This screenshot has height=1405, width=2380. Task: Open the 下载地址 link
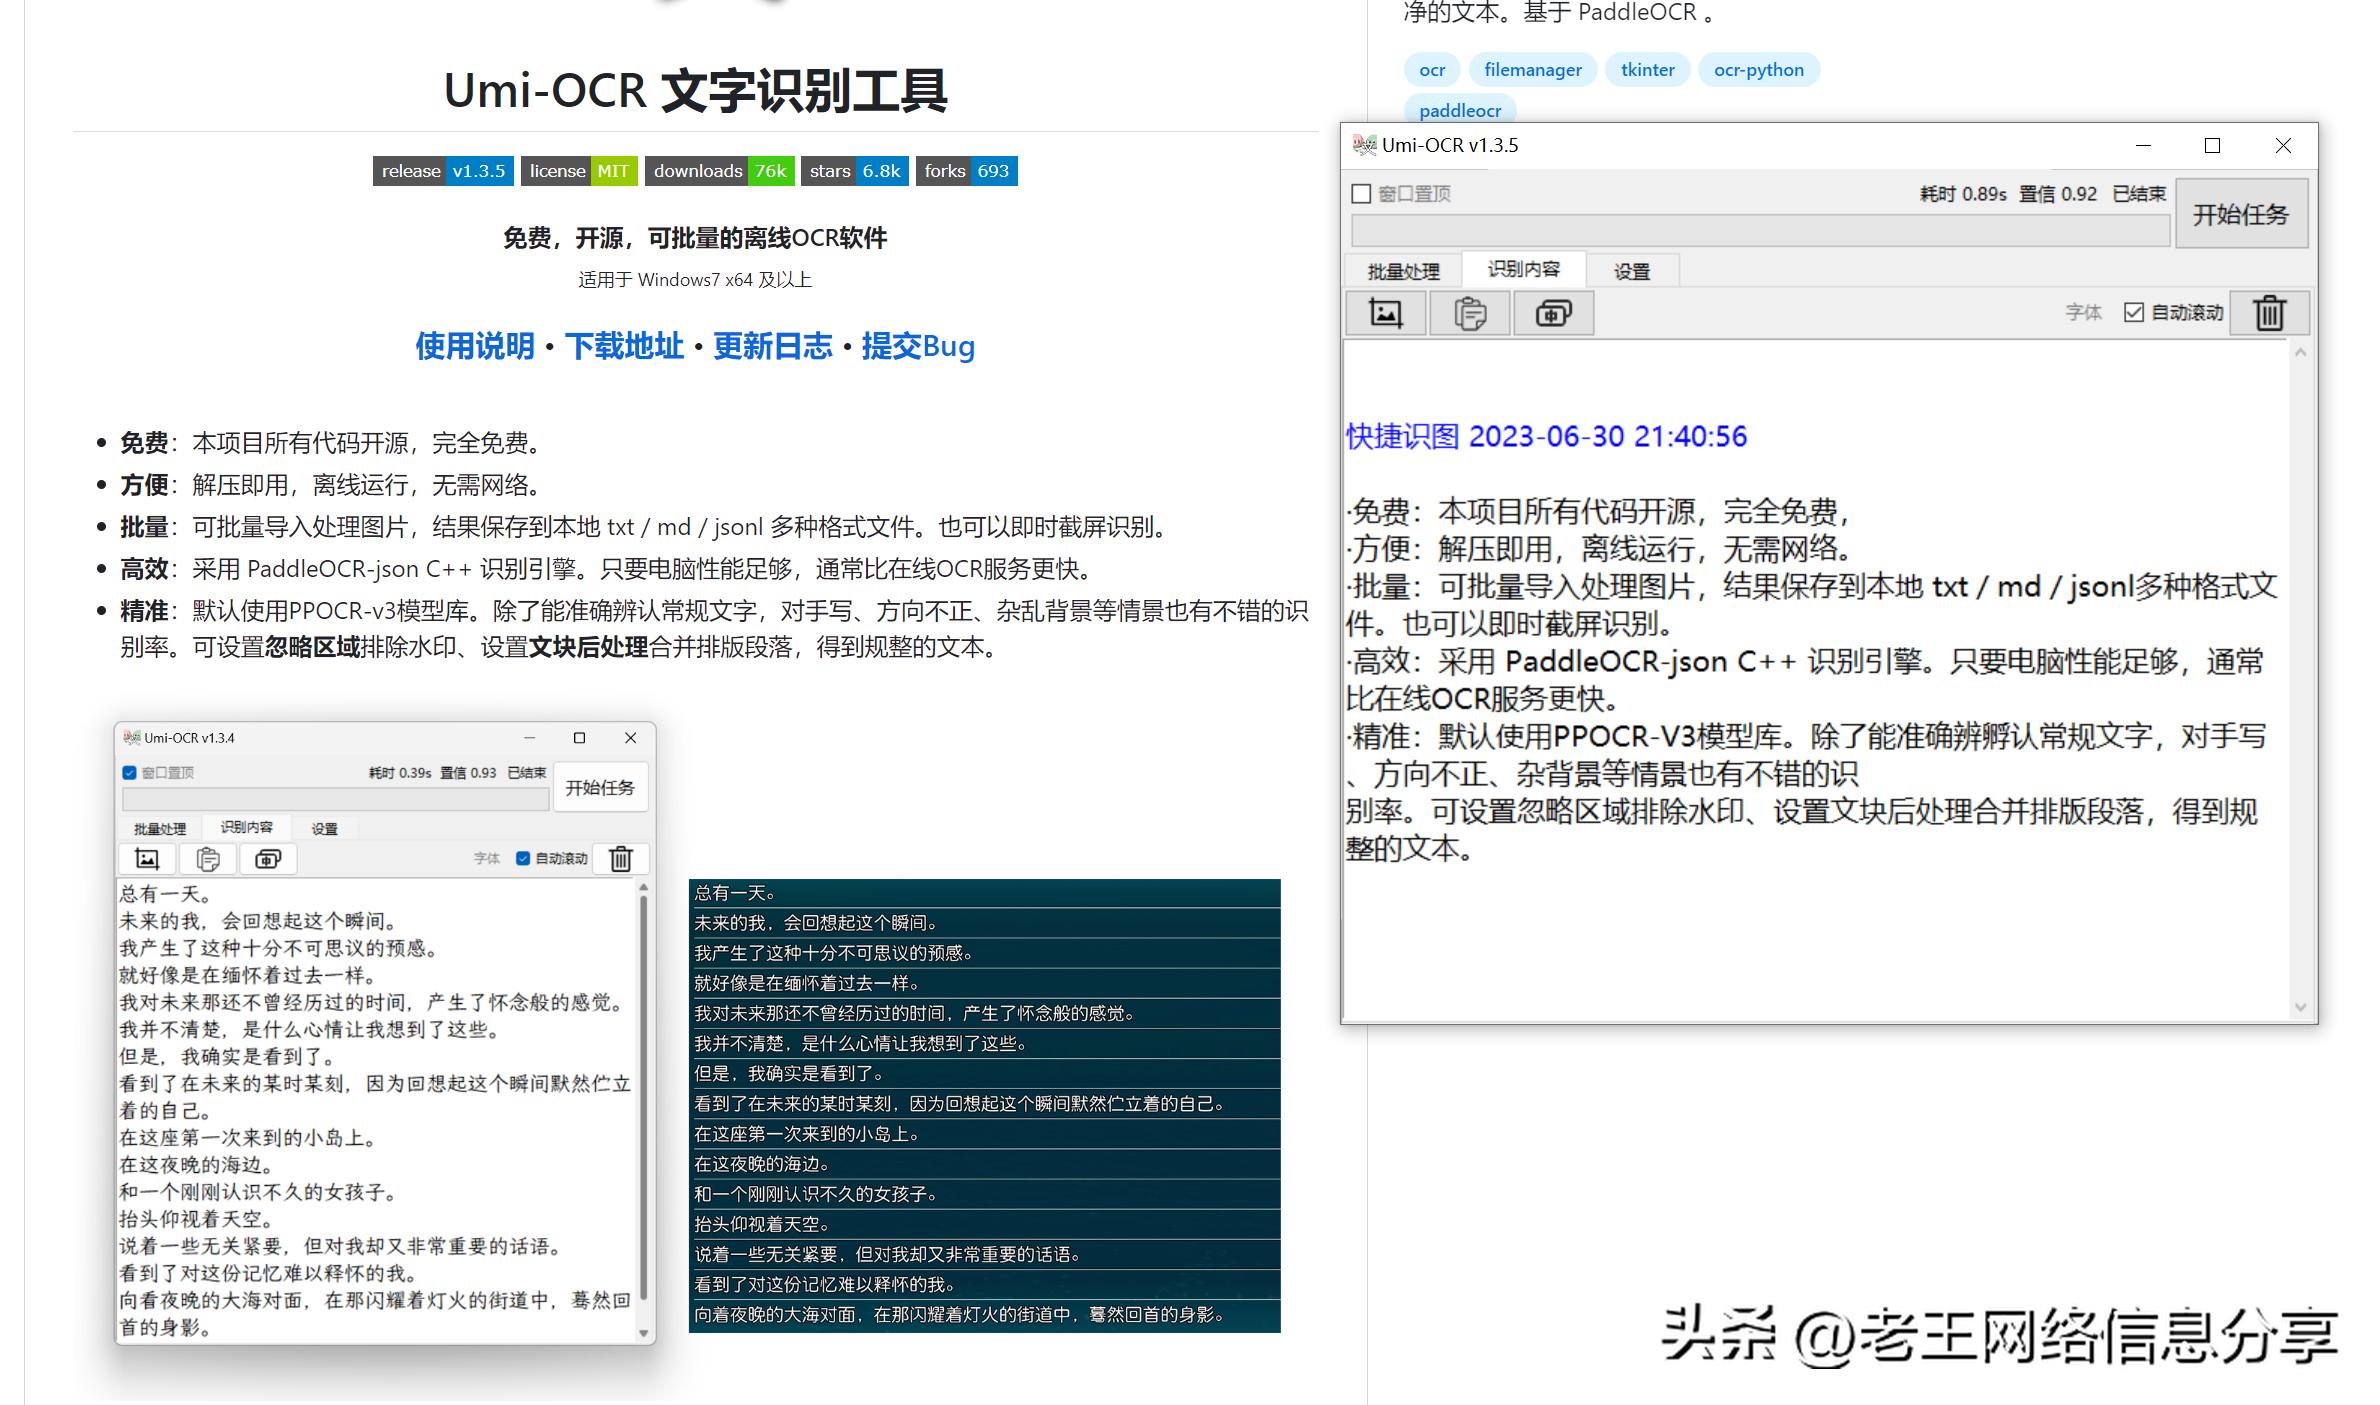point(625,345)
